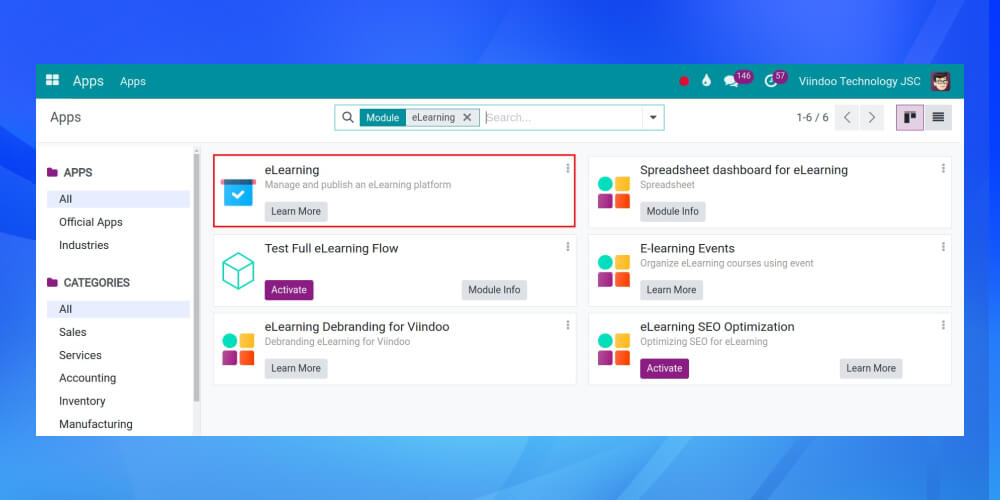Click eLearning Debranding for Viindoo title
The width and height of the screenshot is (1000, 500).
[357, 327]
